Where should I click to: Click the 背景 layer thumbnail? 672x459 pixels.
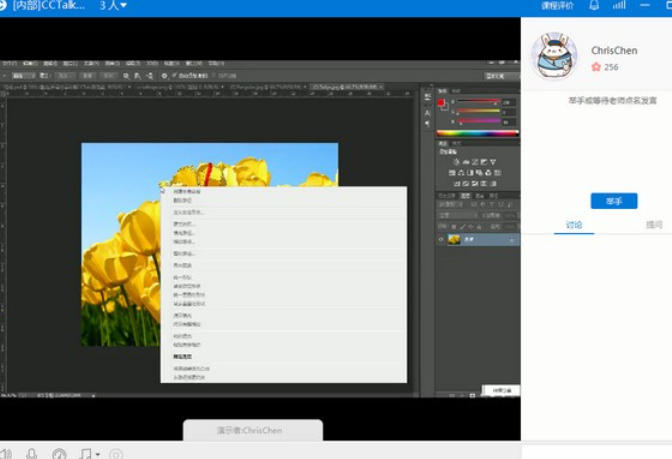[x=454, y=240]
